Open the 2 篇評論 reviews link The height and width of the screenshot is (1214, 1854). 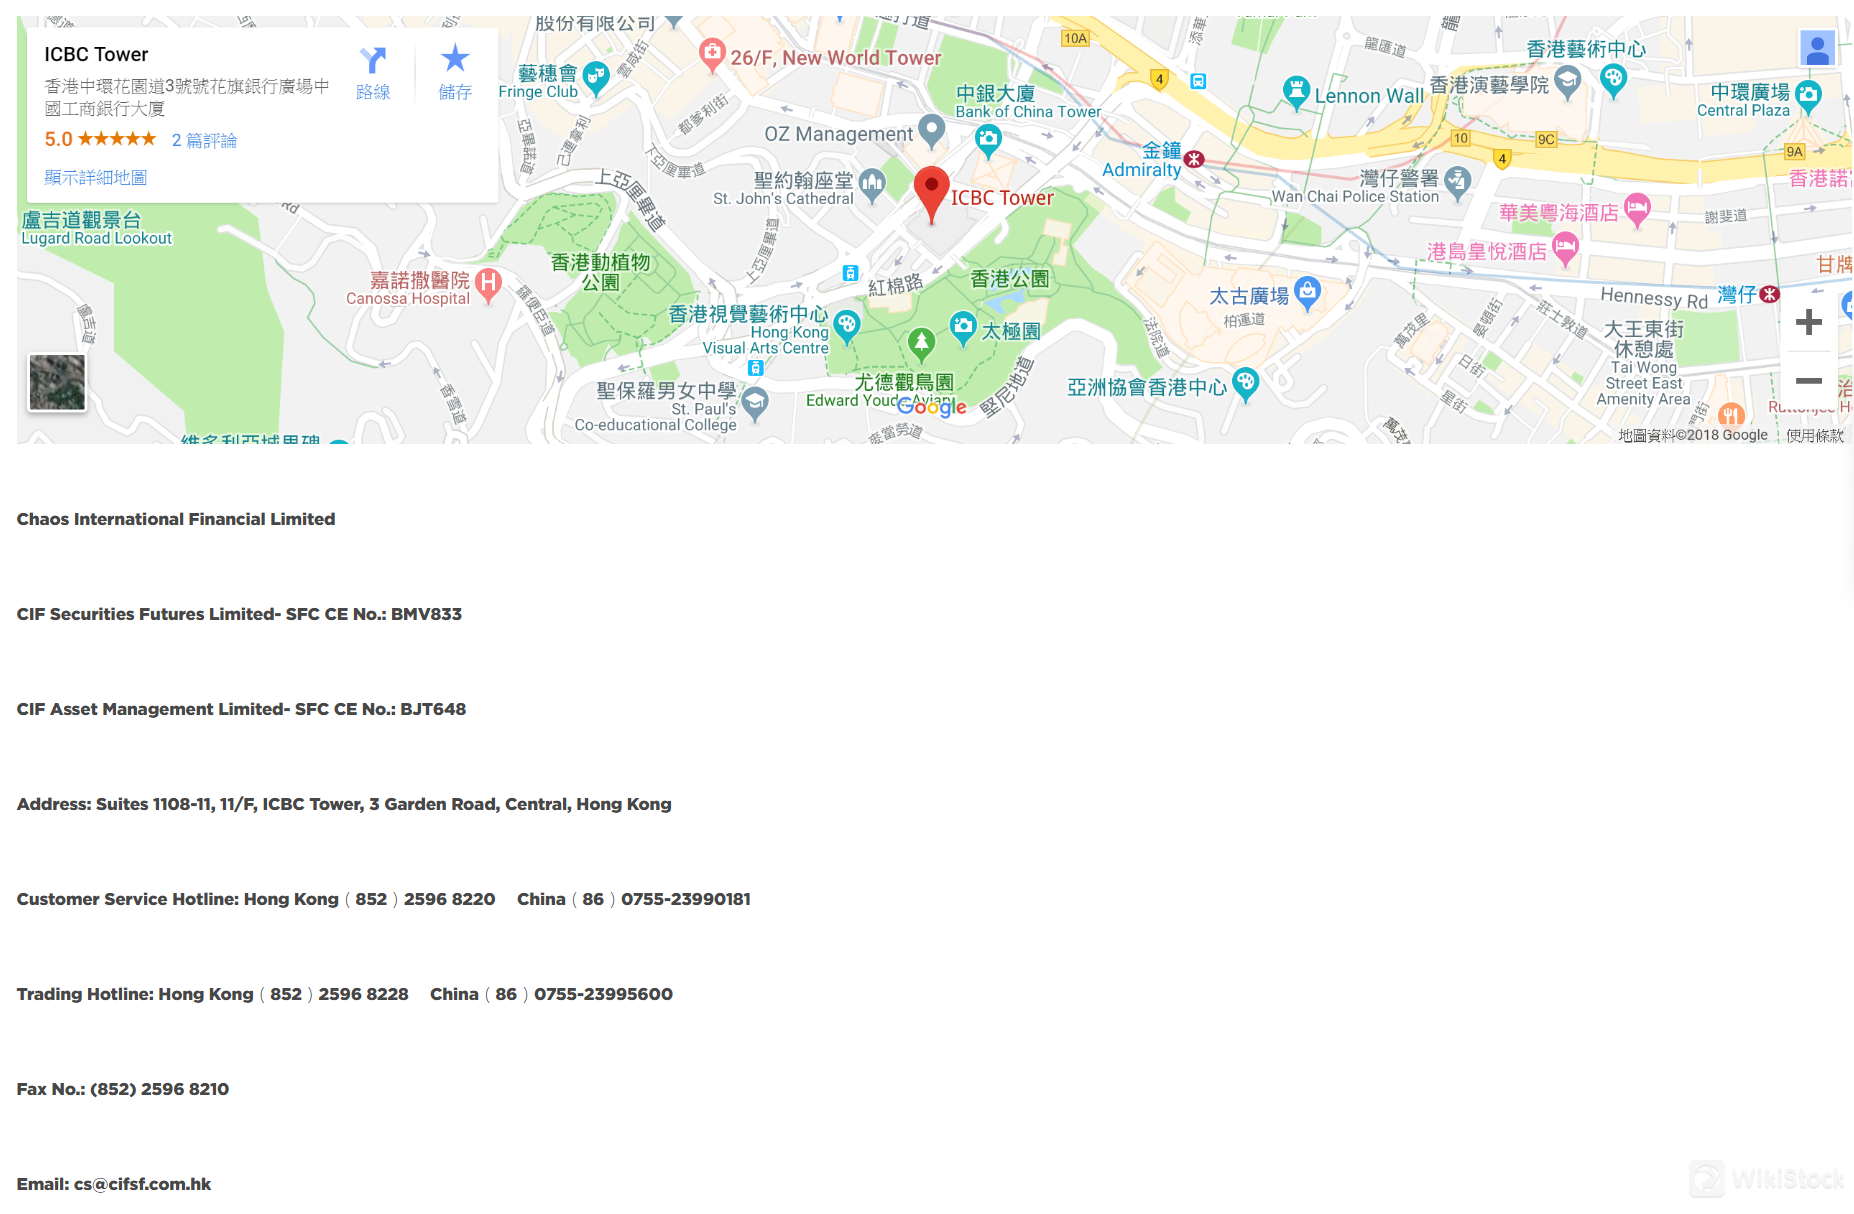[204, 140]
